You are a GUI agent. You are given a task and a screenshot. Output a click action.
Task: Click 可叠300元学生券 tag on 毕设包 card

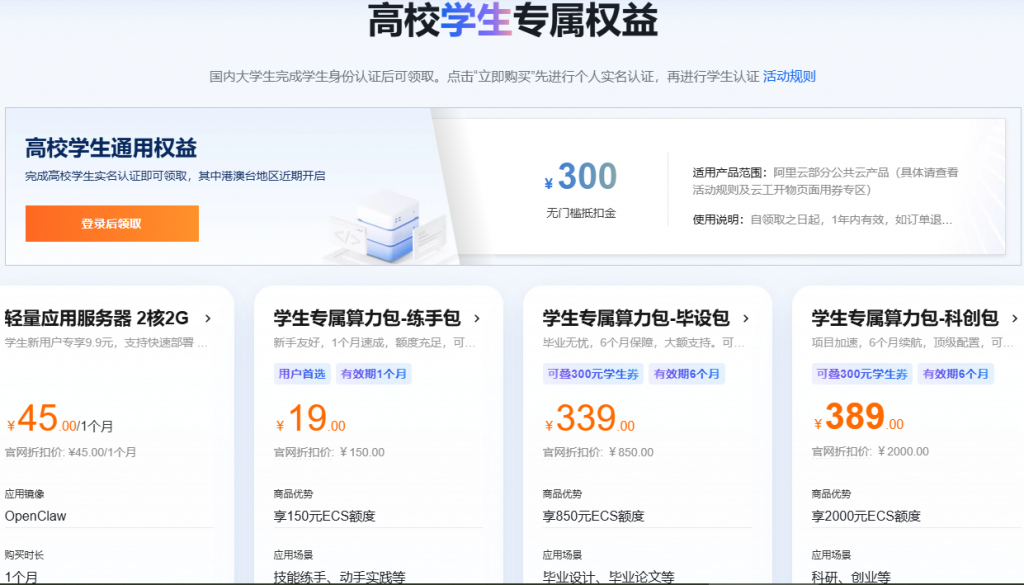click(592, 374)
